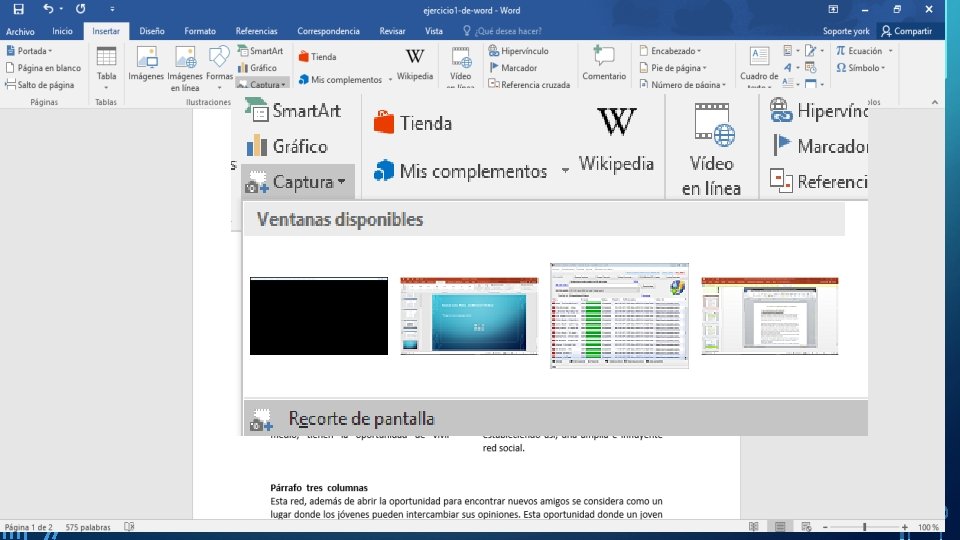
Task: Open zoom dialog via 100 % label
Action: coord(928,527)
